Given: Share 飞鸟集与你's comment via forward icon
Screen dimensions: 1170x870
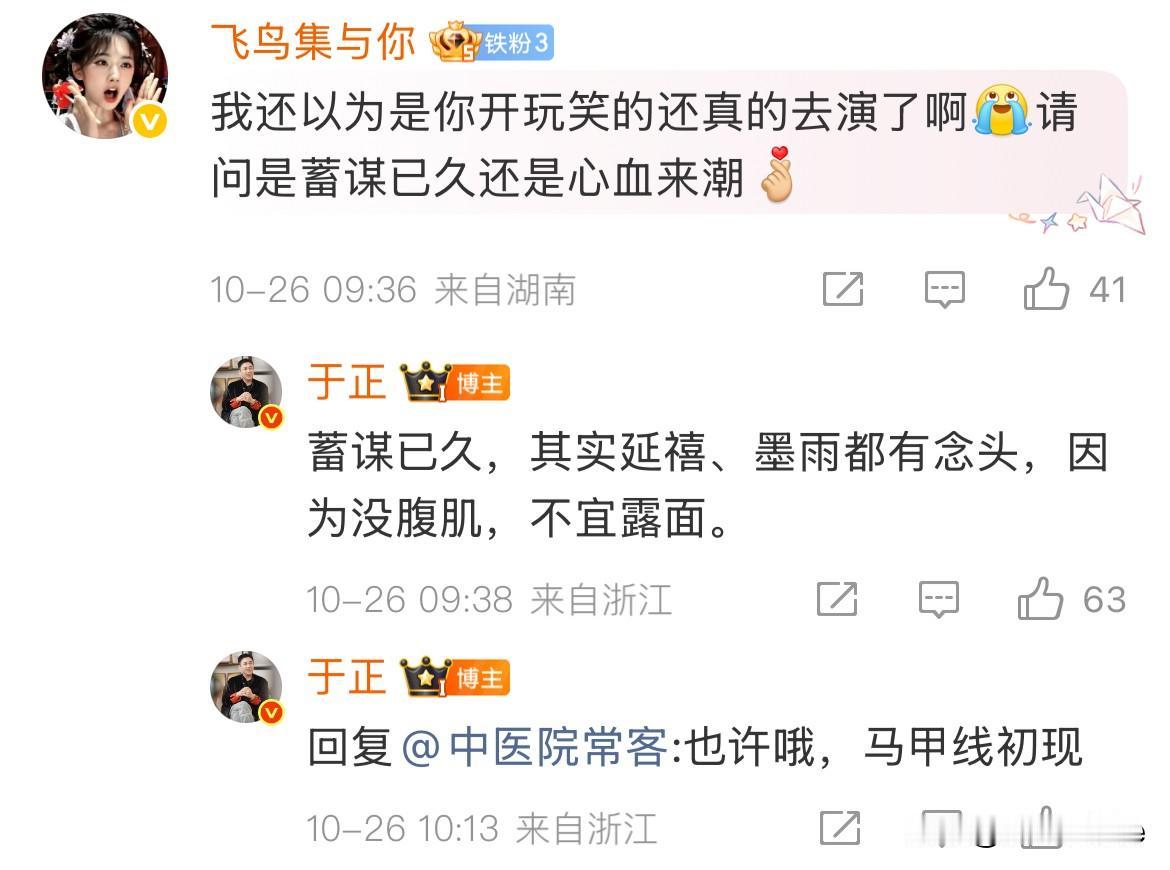Looking at the screenshot, I should [x=843, y=290].
